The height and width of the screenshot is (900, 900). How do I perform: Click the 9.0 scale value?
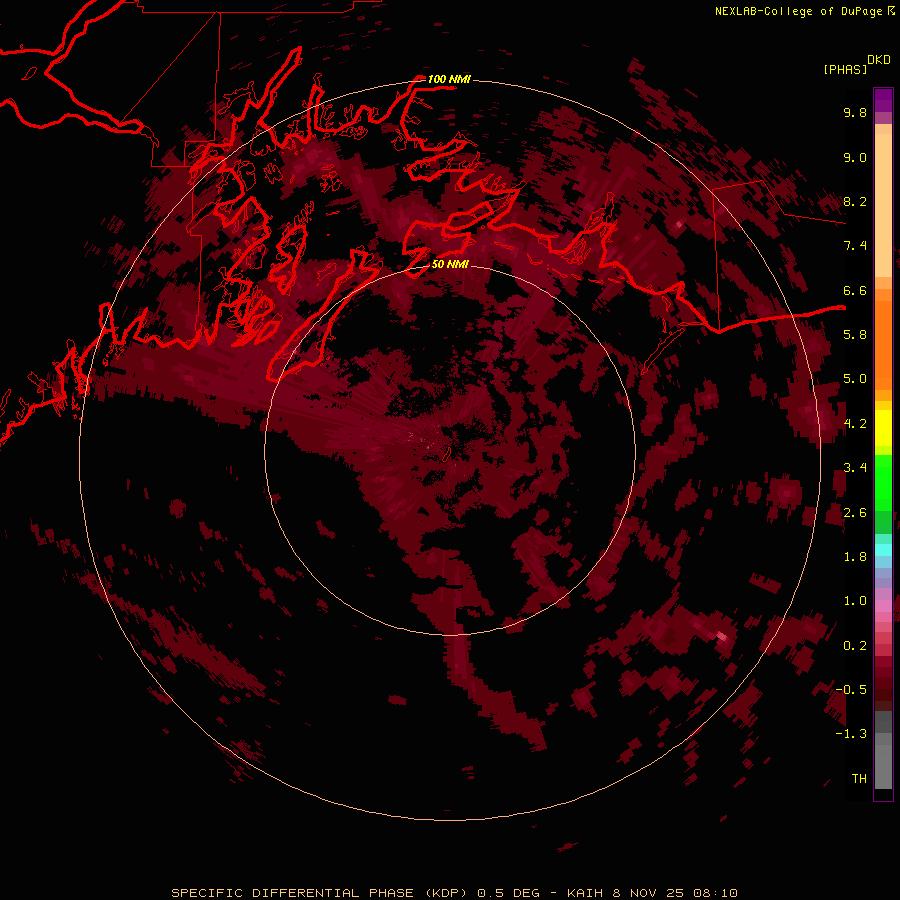pyautogui.click(x=855, y=157)
